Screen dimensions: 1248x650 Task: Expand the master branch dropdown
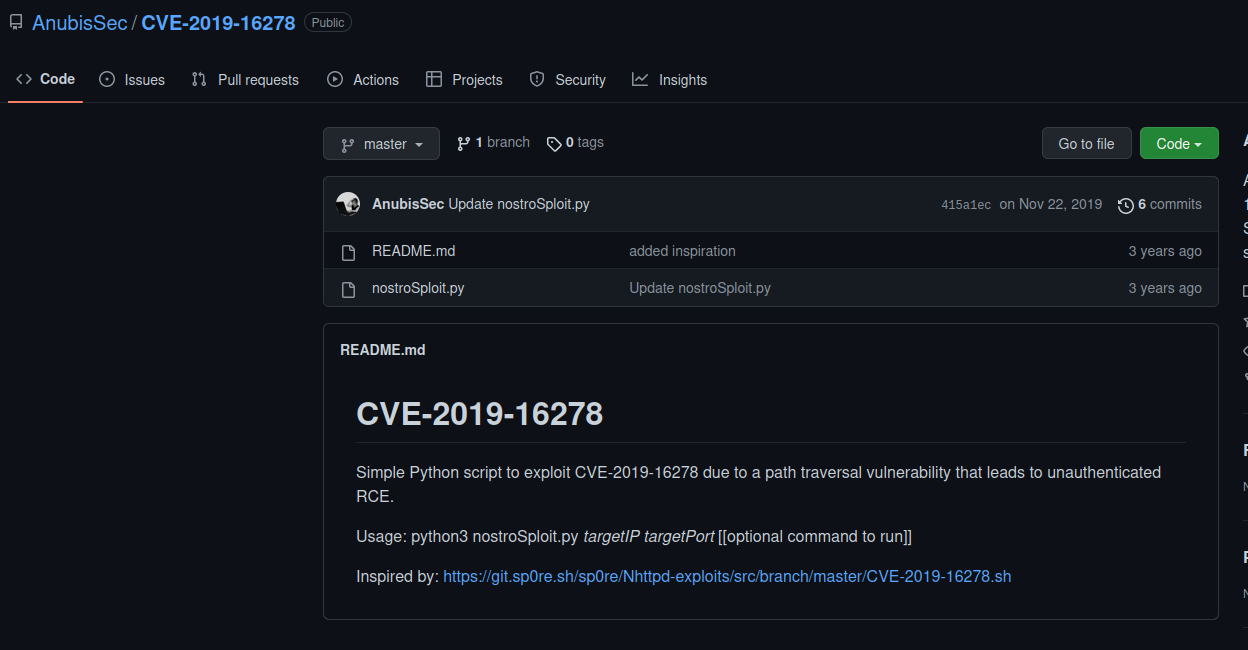point(381,144)
